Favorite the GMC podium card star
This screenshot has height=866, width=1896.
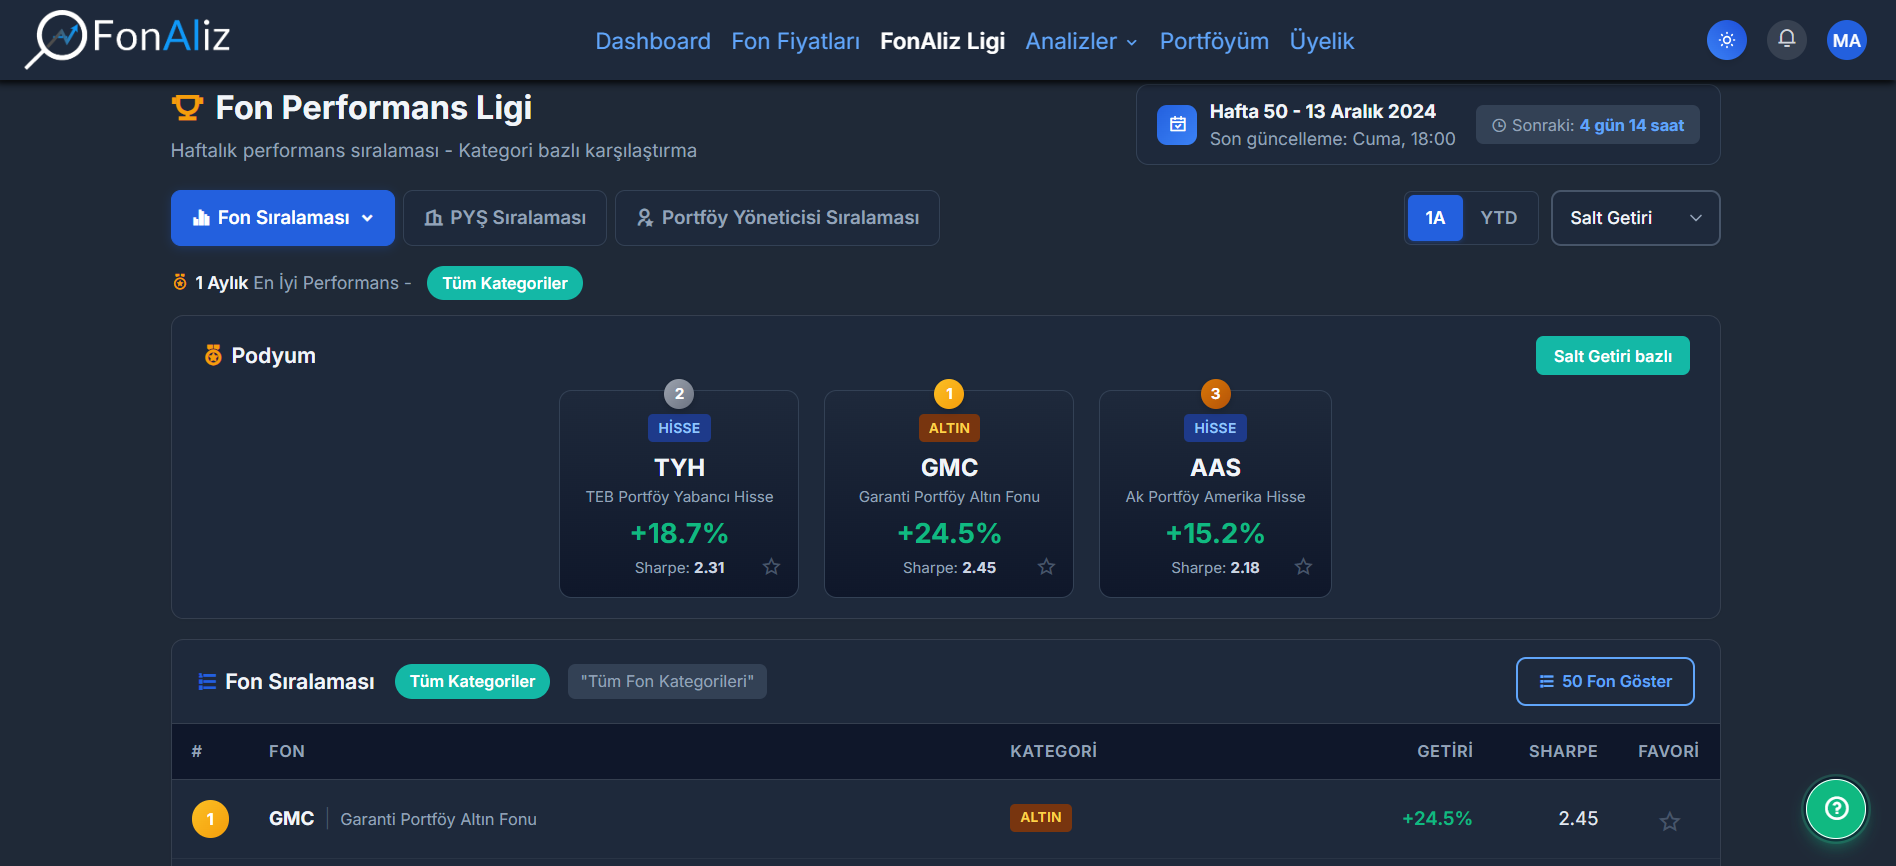(x=1046, y=567)
